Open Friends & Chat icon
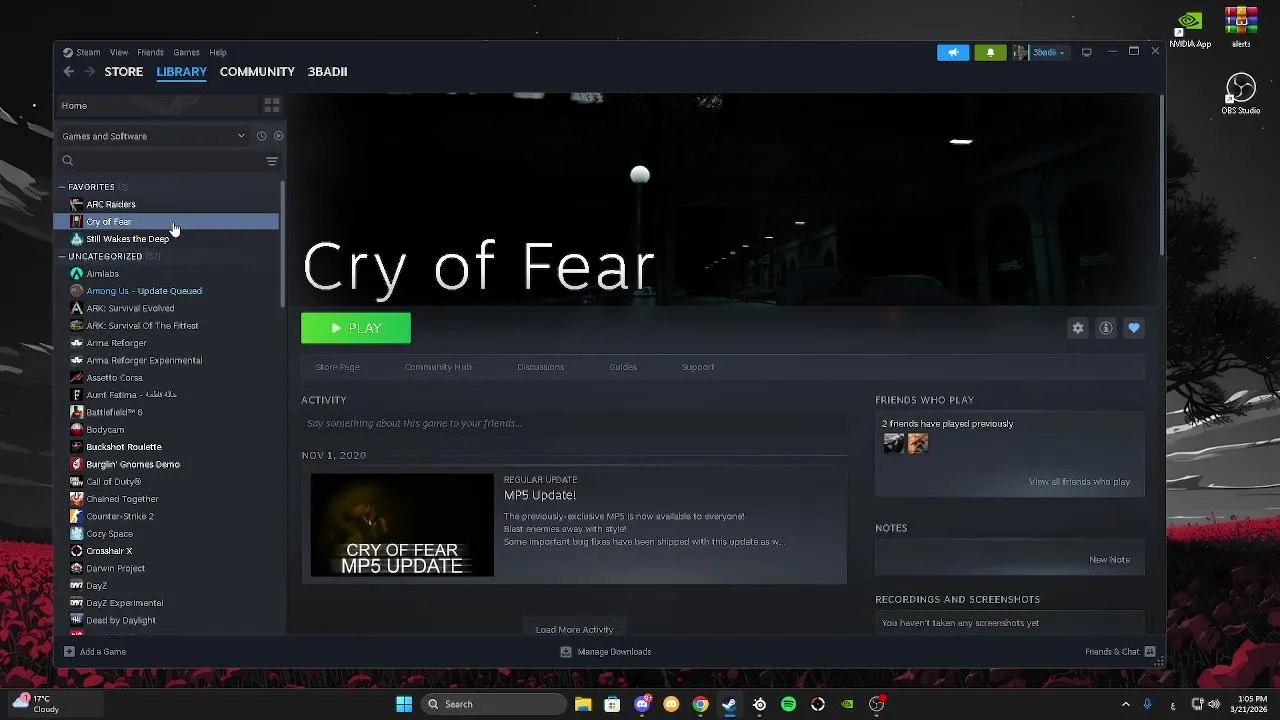The height and width of the screenshot is (720, 1280). tap(1150, 652)
